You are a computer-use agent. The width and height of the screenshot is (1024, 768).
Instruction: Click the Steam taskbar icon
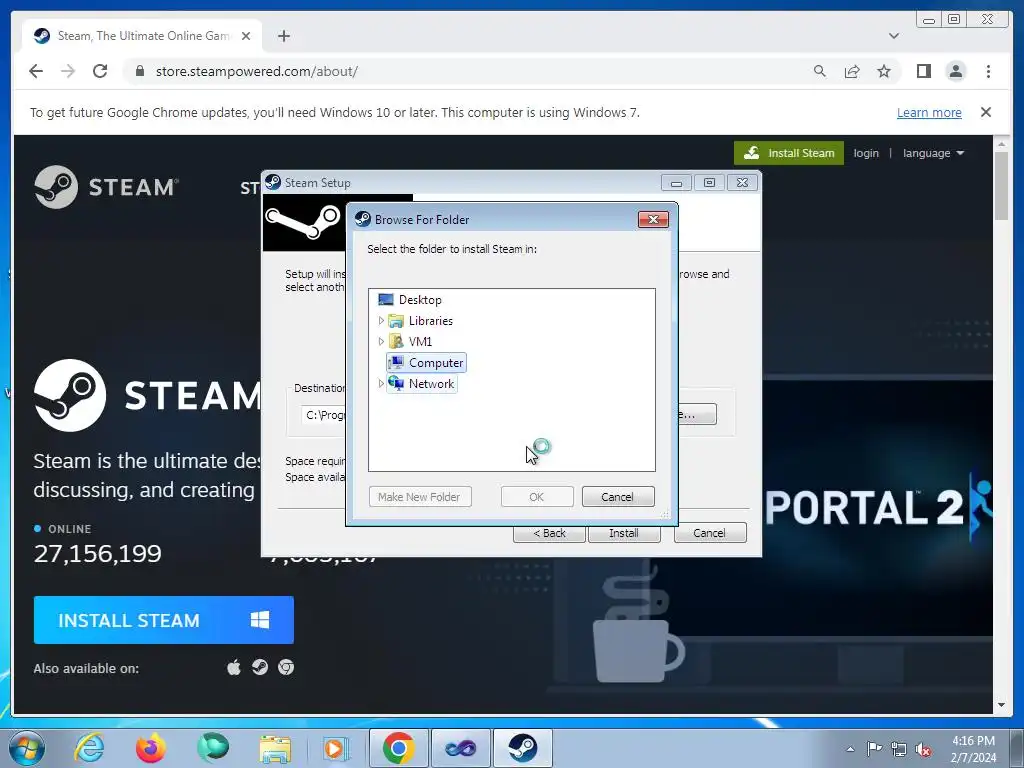coord(522,748)
